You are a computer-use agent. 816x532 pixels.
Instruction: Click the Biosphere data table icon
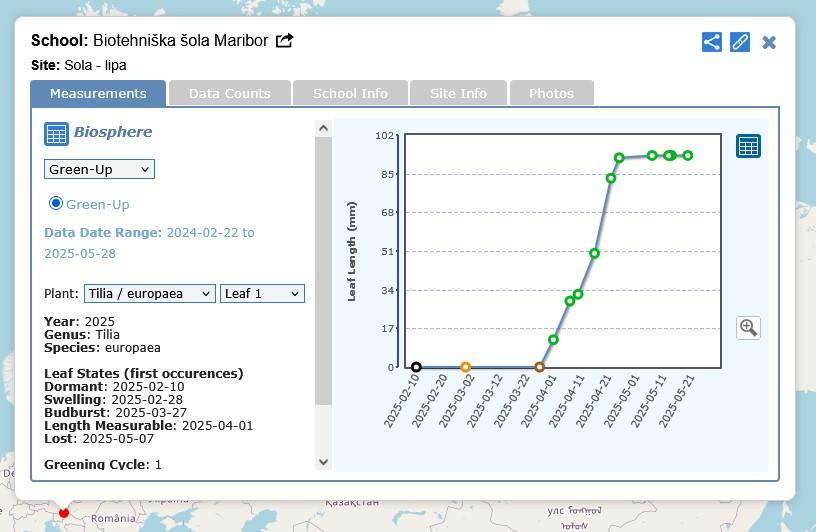pos(56,133)
